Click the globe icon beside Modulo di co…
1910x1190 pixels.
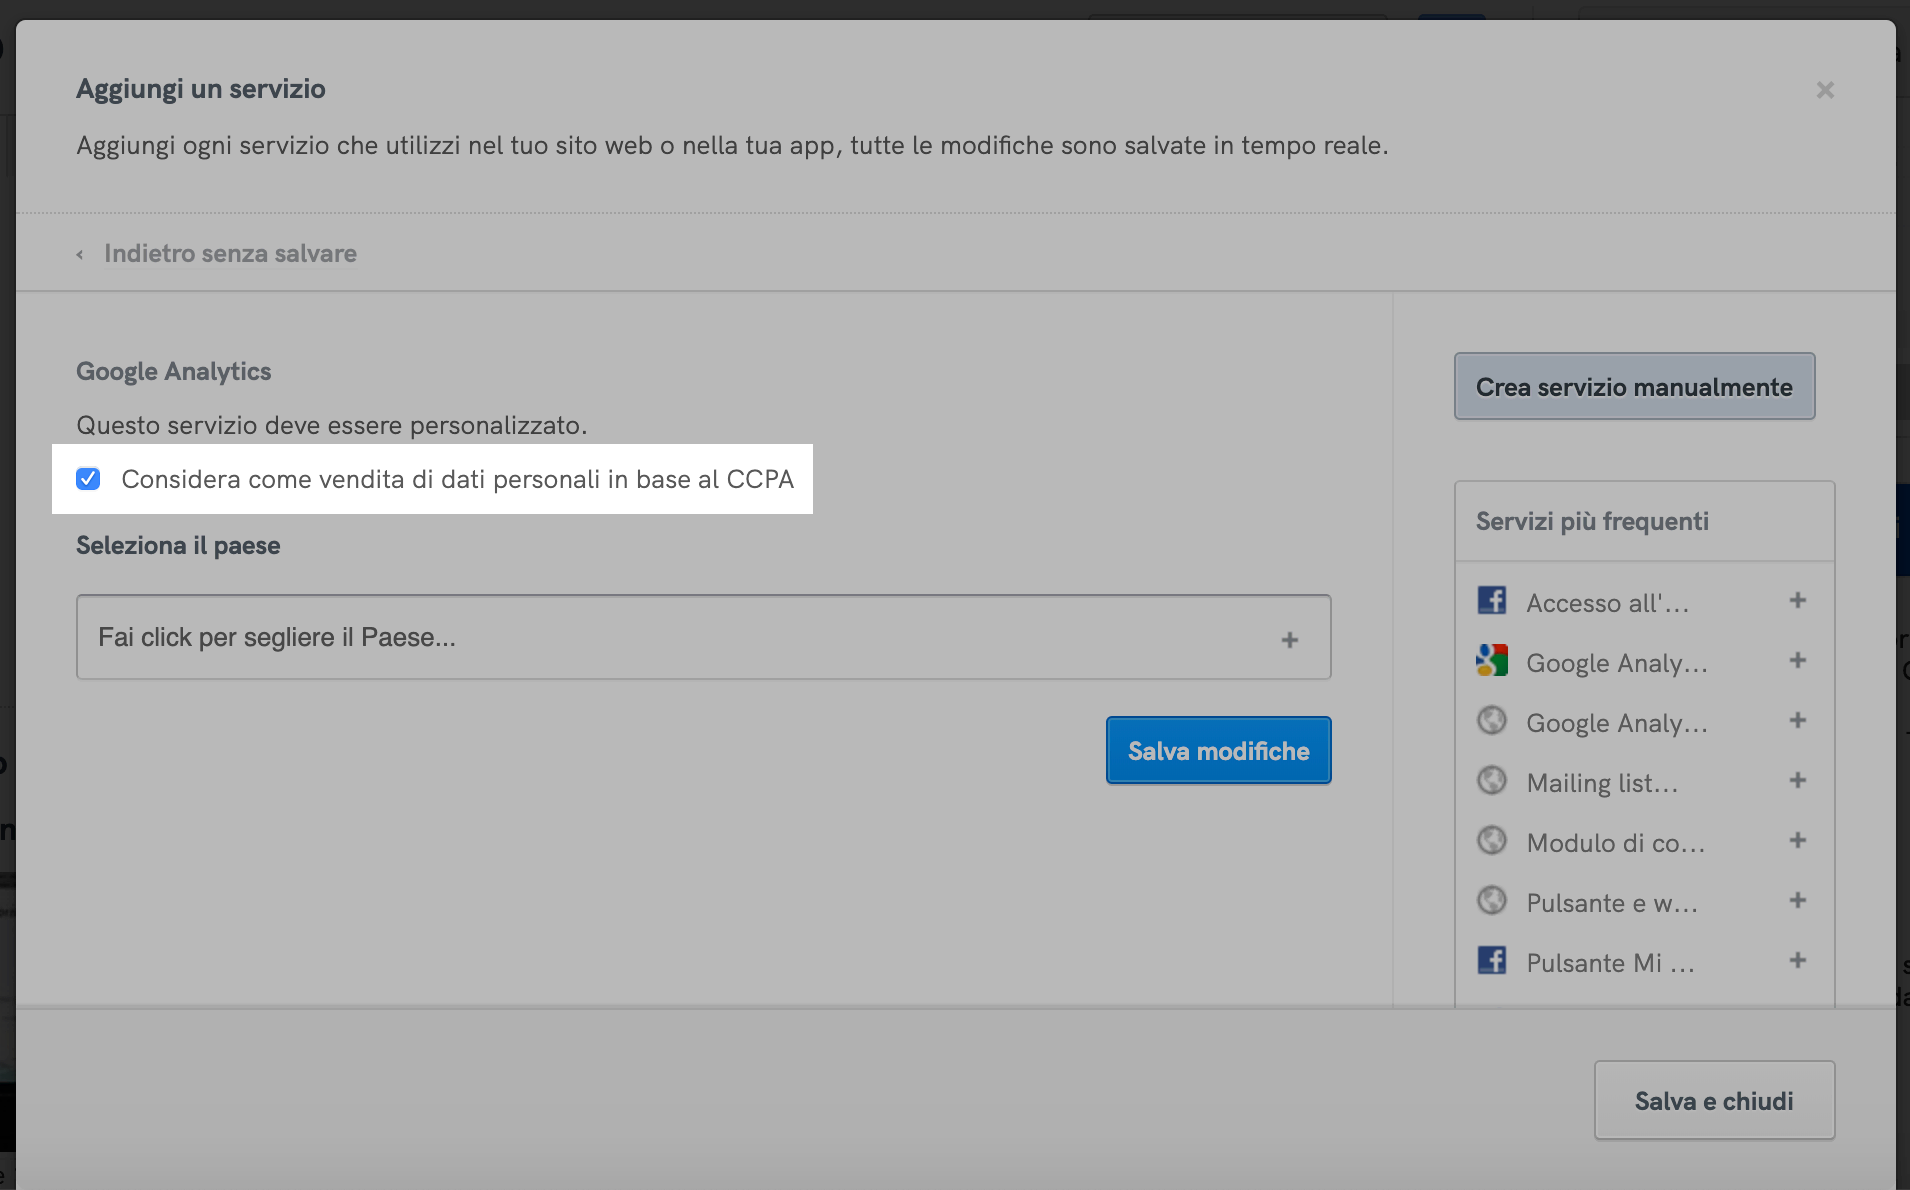click(1492, 840)
